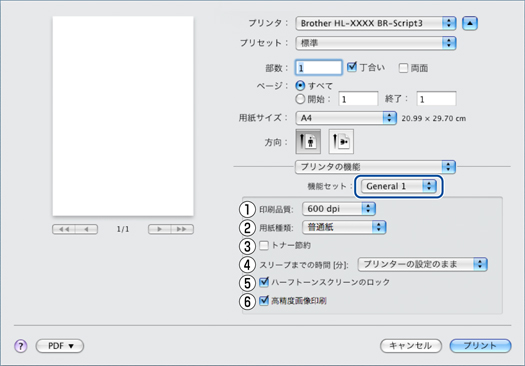Open the プリンタの機能 panel menu
The height and width of the screenshot is (366, 525).
(375, 167)
